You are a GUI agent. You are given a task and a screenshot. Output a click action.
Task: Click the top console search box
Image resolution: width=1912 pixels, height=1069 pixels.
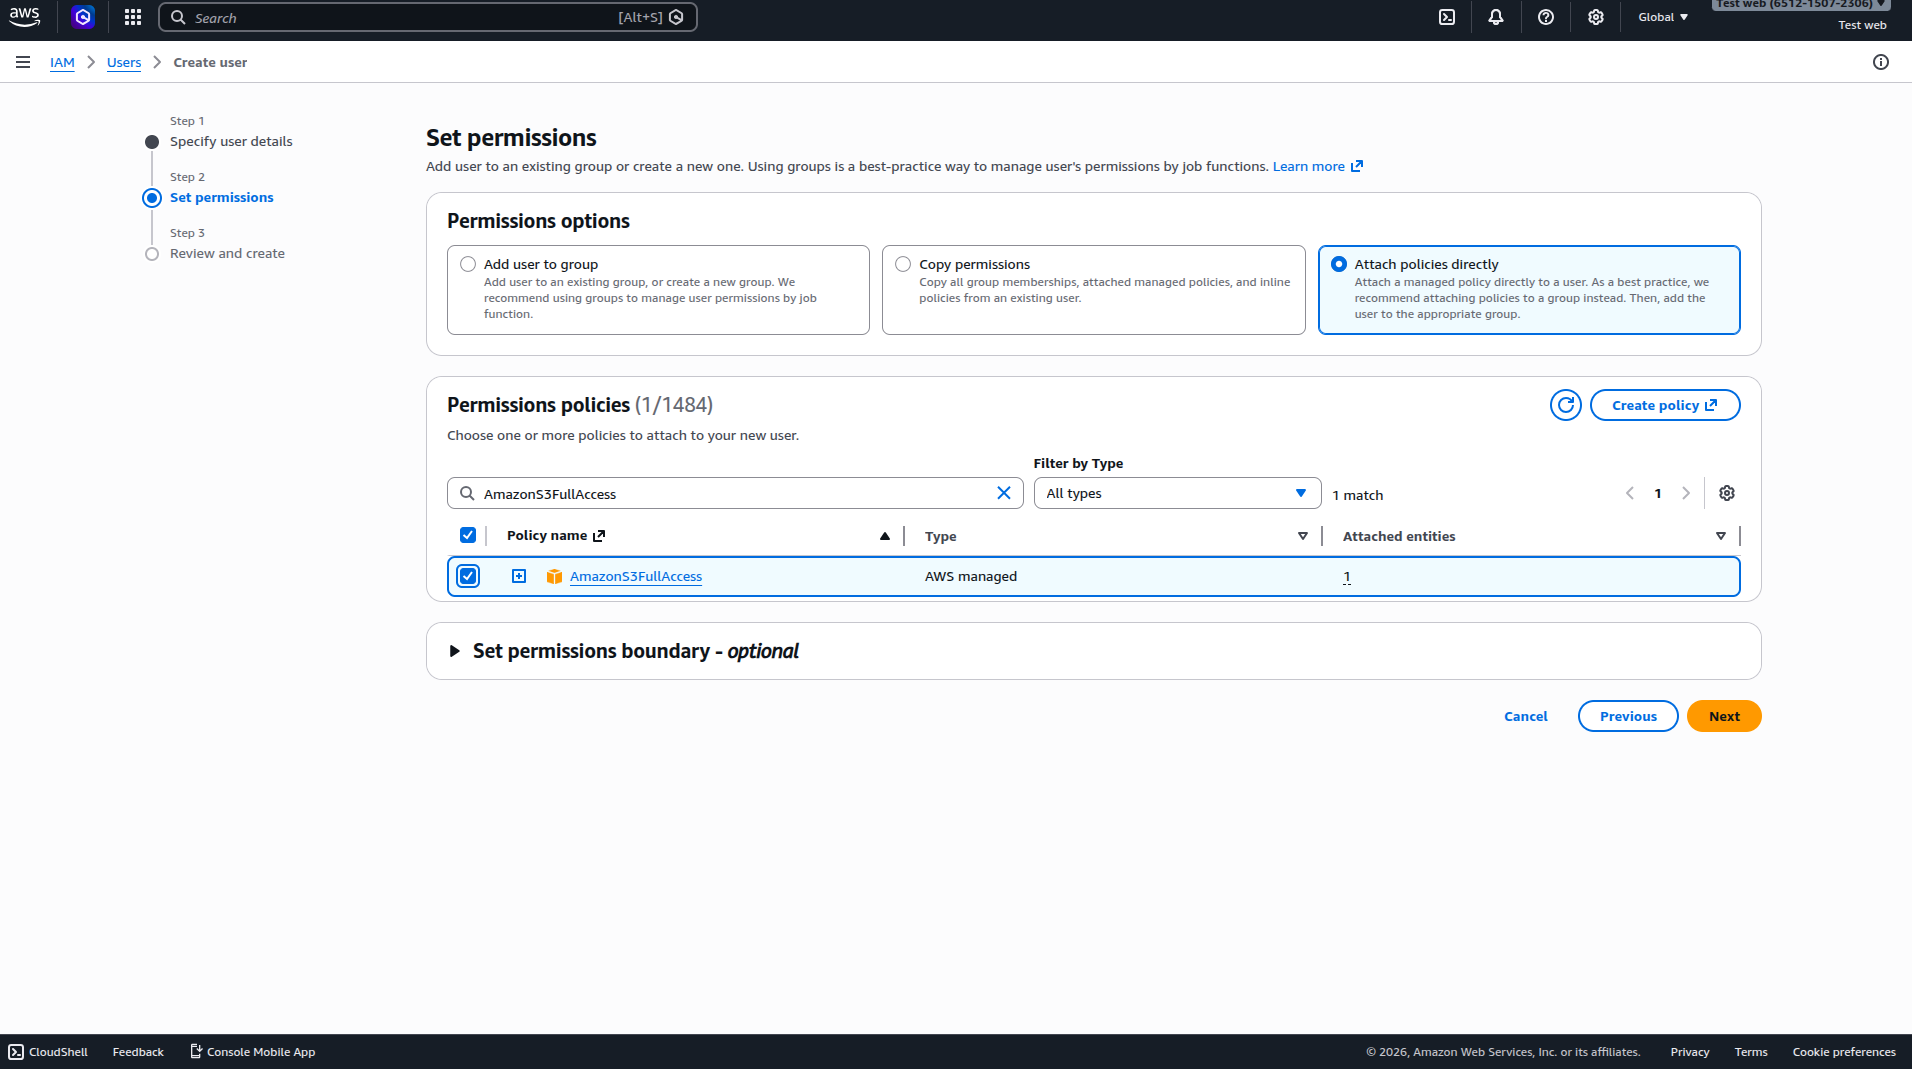pyautogui.click(x=427, y=17)
